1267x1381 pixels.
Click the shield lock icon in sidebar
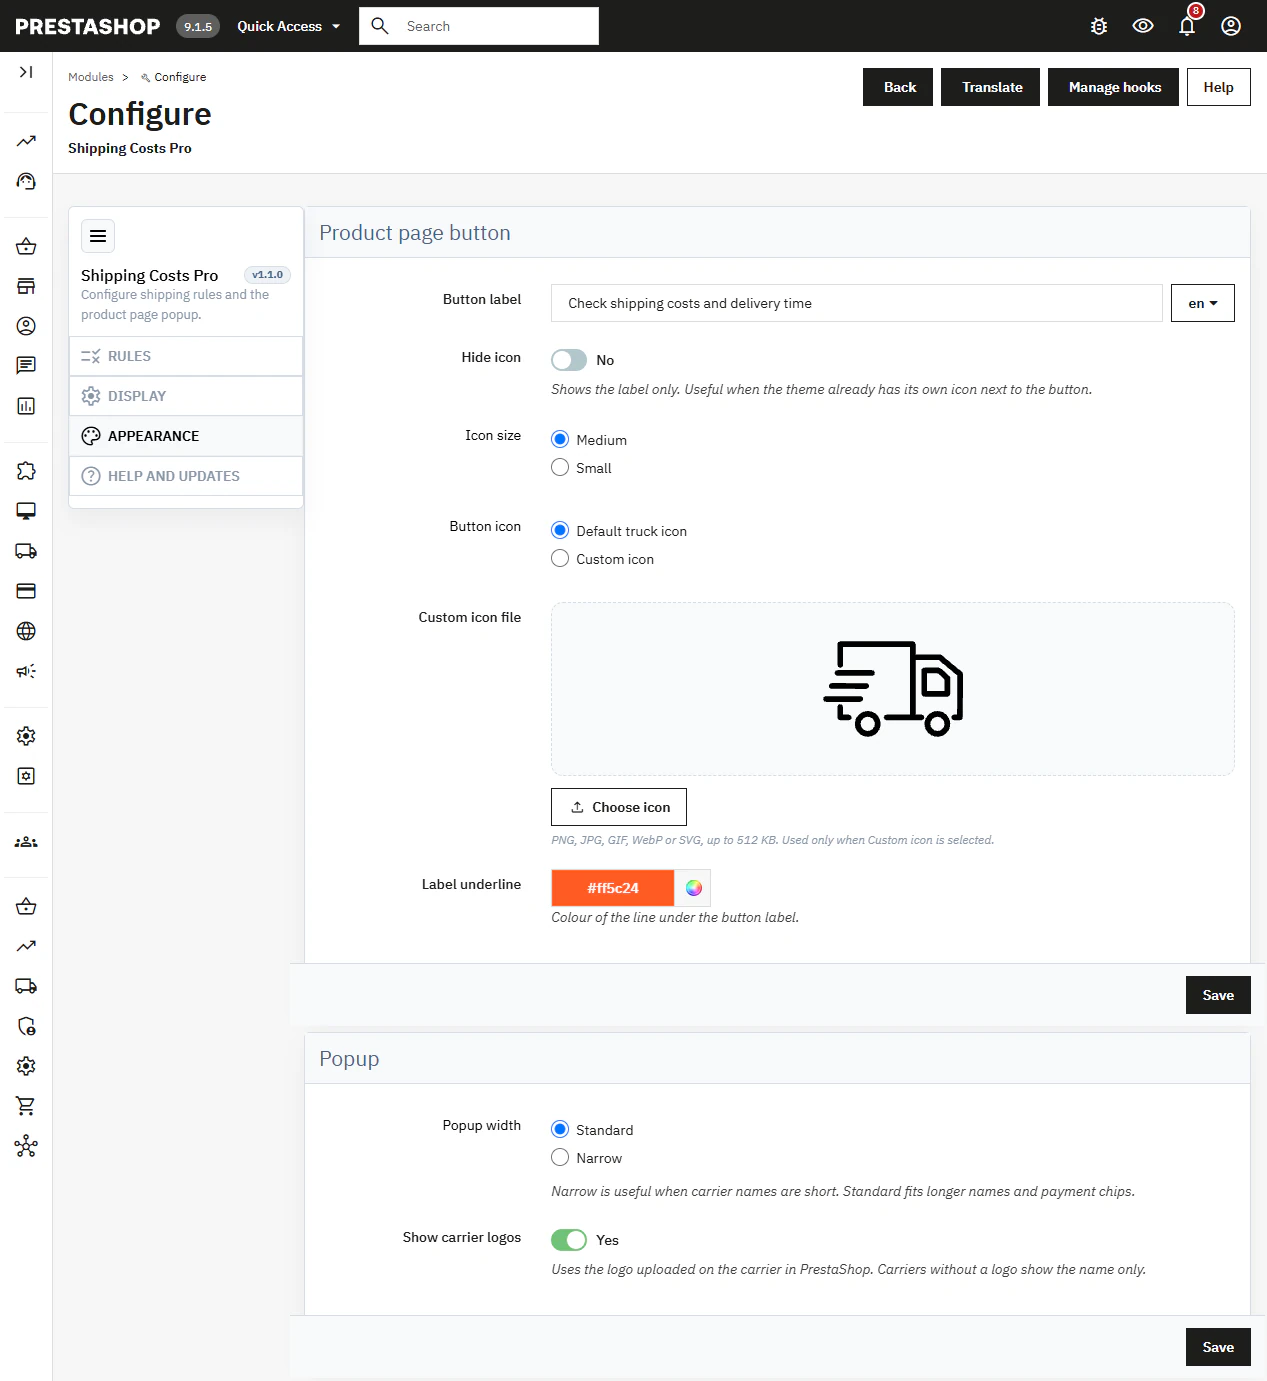coord(26,1026)
